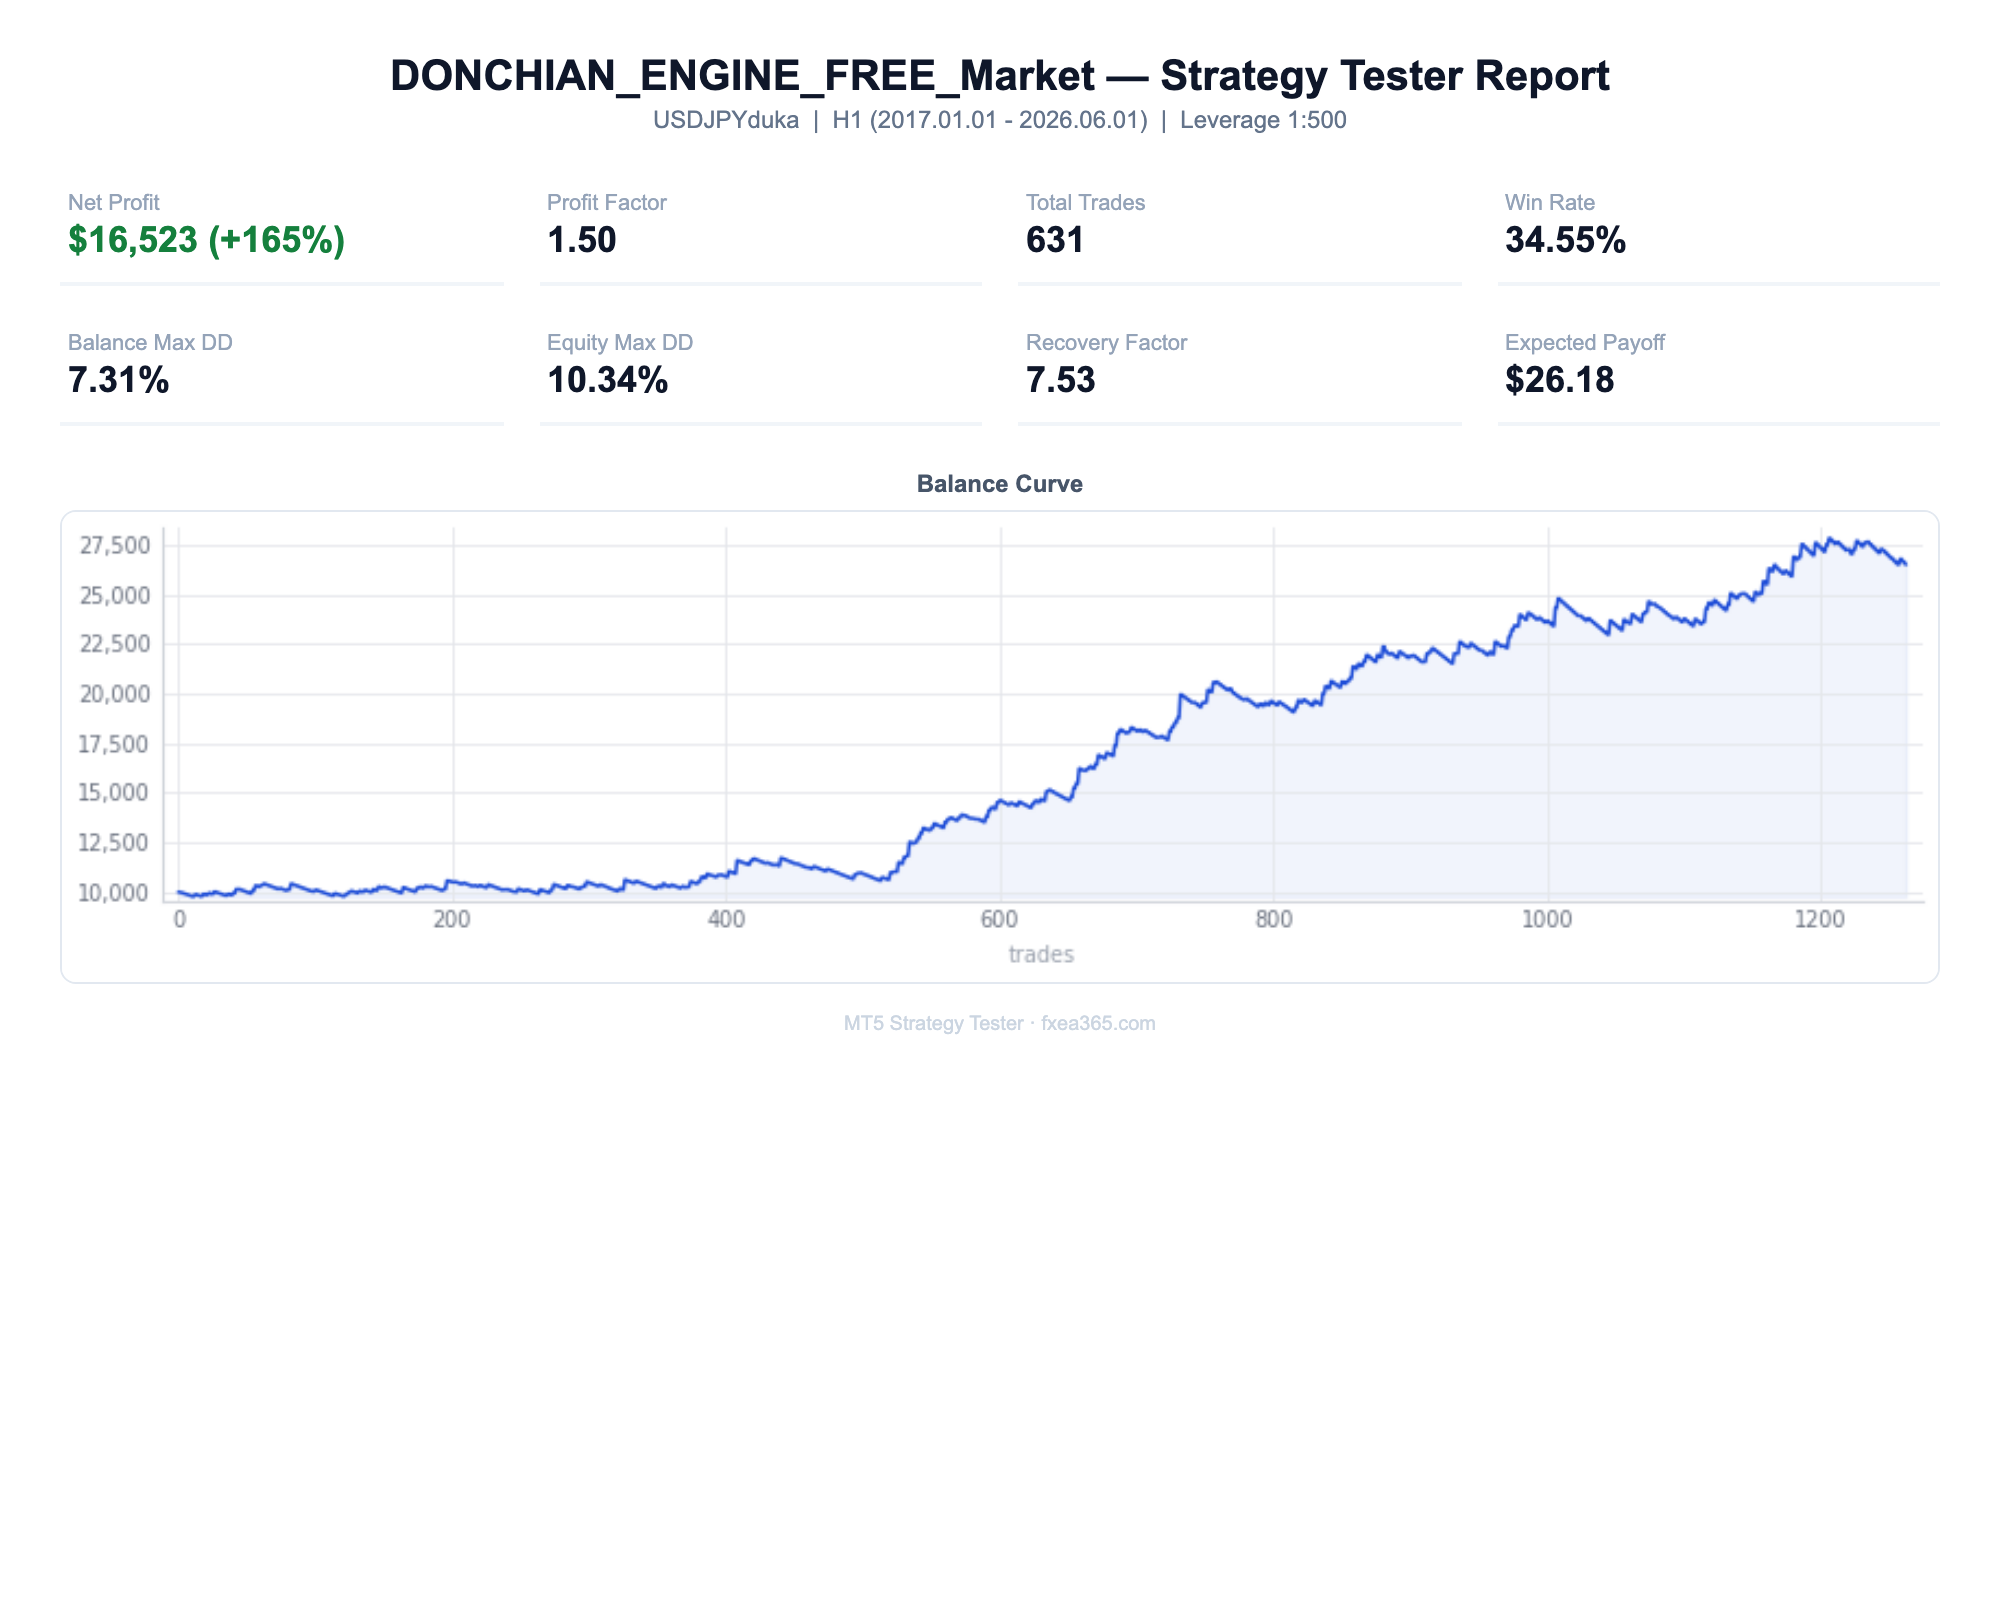Click the 0 x-axis tick label
This screenshot has width=2000, height=1600.
point(179,920)
